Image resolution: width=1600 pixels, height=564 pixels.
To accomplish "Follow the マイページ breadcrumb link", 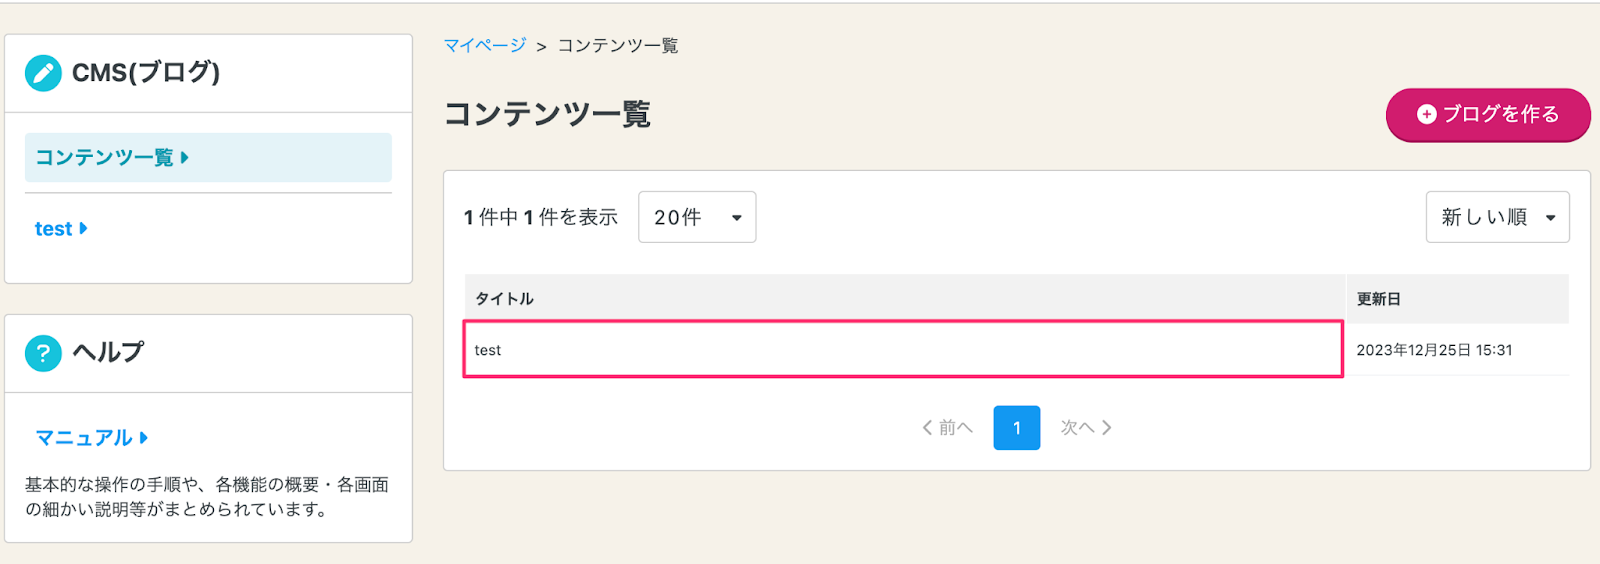I will click(484, 45).
